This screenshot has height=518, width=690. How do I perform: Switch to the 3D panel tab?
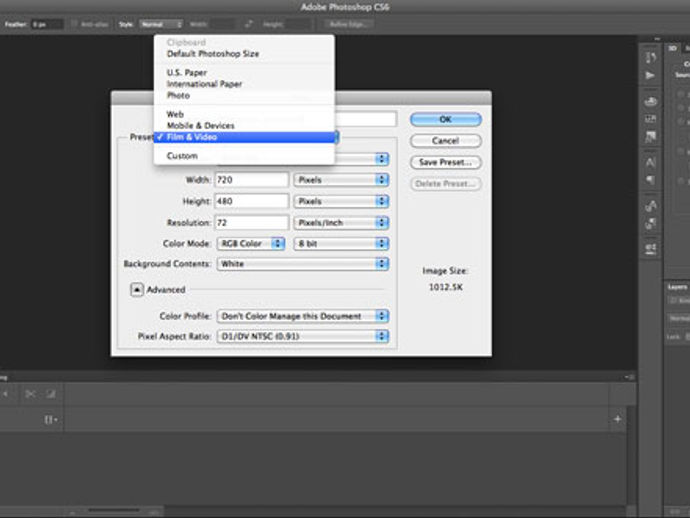click(672, 48)
